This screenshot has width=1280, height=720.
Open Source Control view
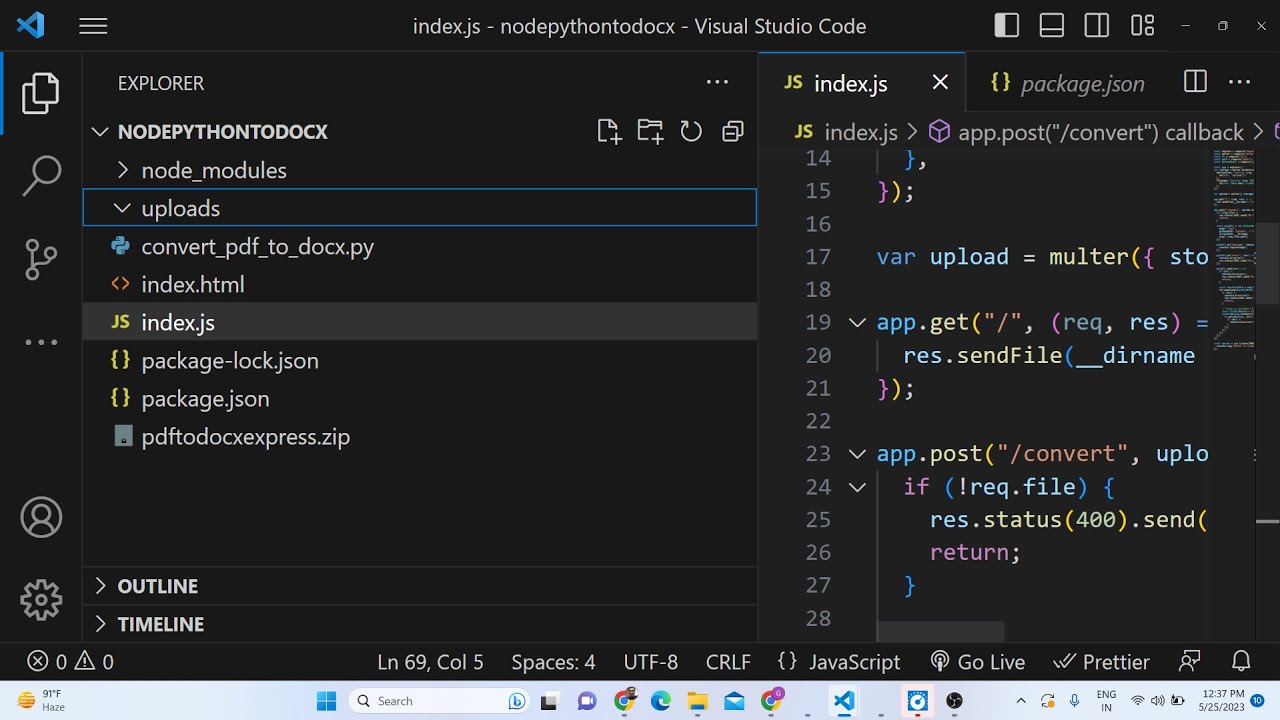[x=41, y=259]
